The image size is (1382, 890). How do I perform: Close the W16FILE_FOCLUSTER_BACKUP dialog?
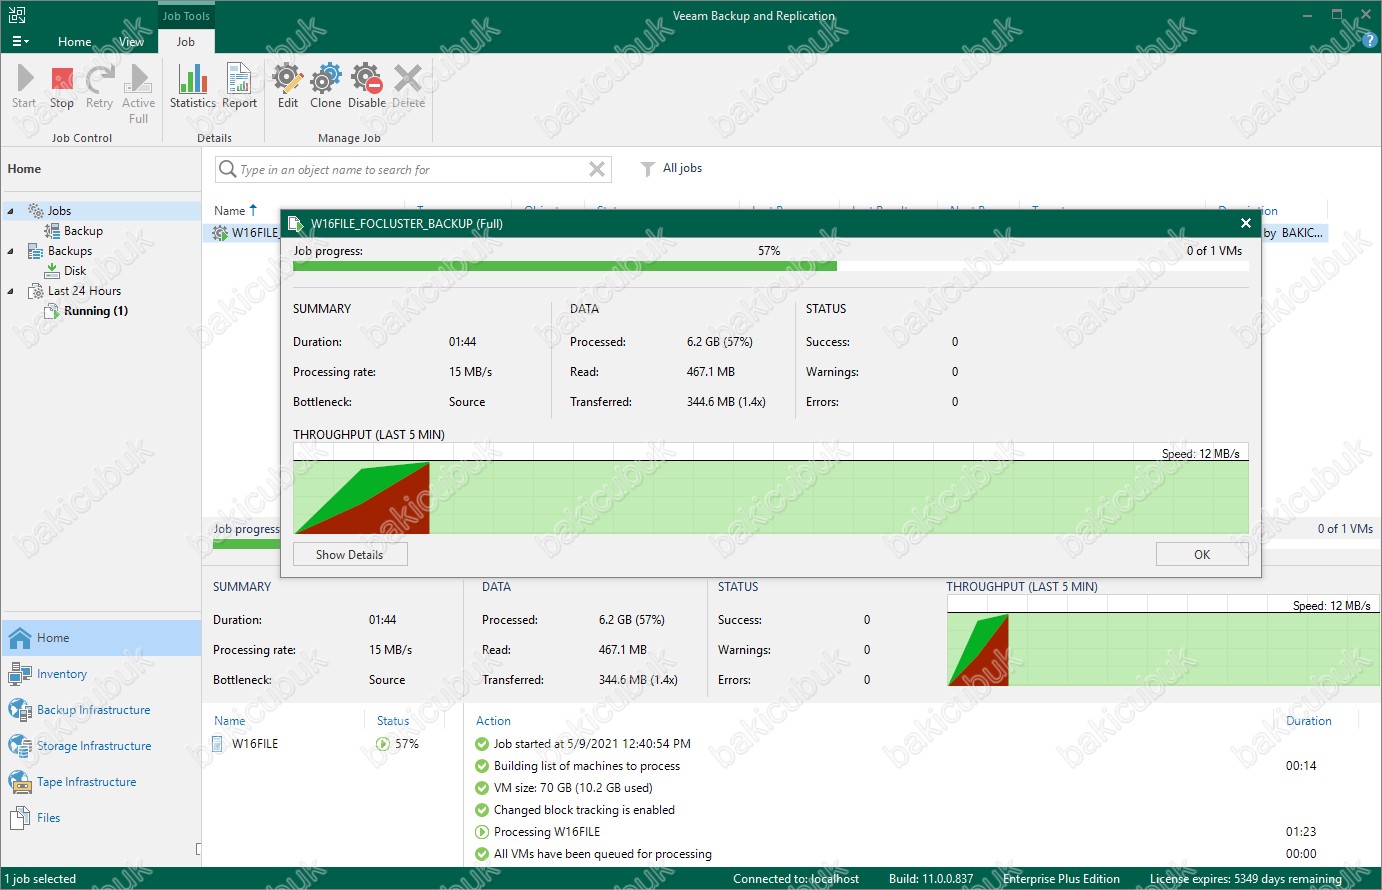point(1245,223)
